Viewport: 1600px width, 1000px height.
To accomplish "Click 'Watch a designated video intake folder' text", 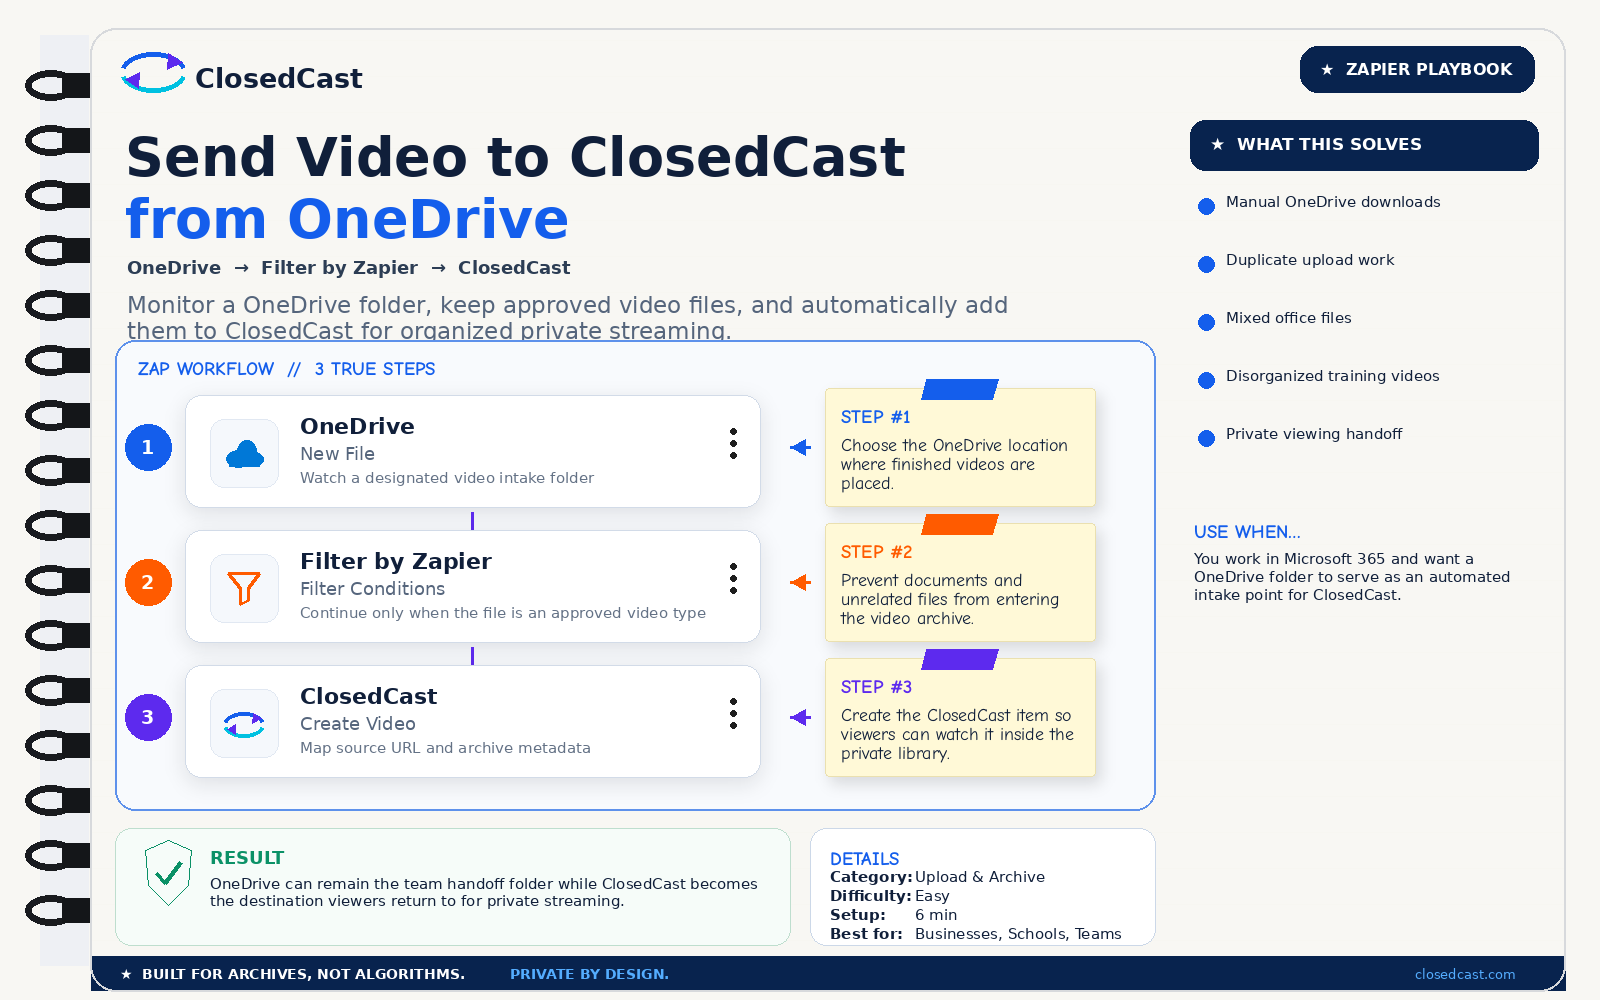I will [447, 478].
